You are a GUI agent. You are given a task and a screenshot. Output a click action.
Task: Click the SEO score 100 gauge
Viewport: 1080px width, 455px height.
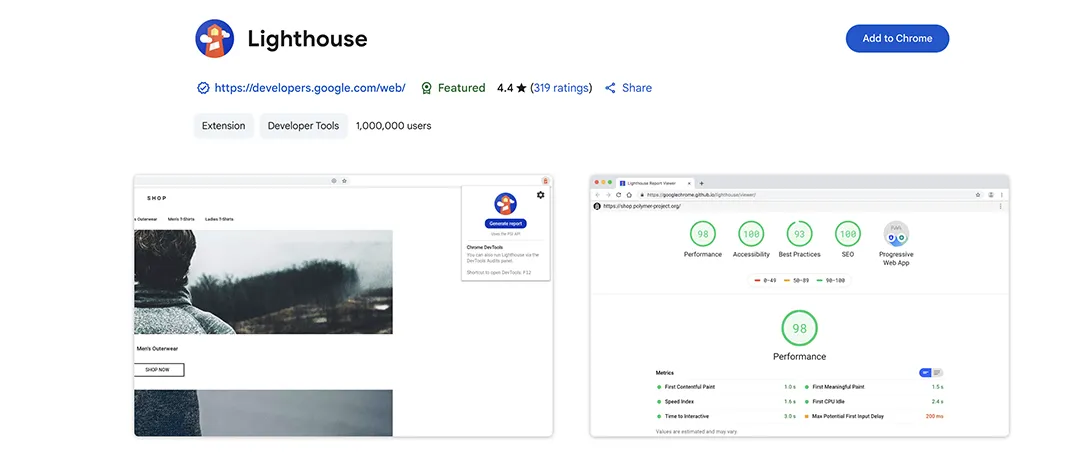847,234
